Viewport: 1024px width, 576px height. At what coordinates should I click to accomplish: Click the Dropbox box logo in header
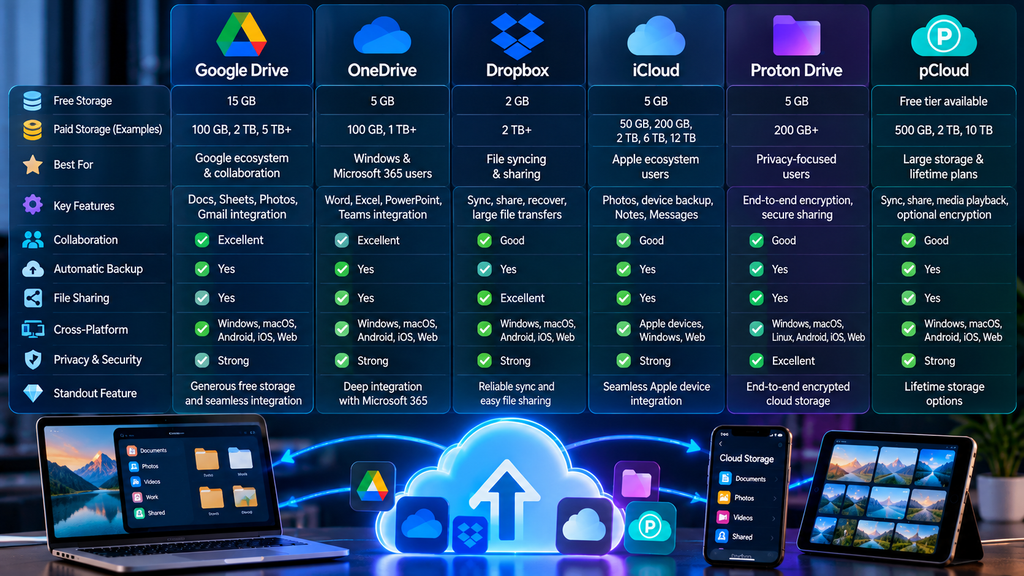(x=517, y=35)
